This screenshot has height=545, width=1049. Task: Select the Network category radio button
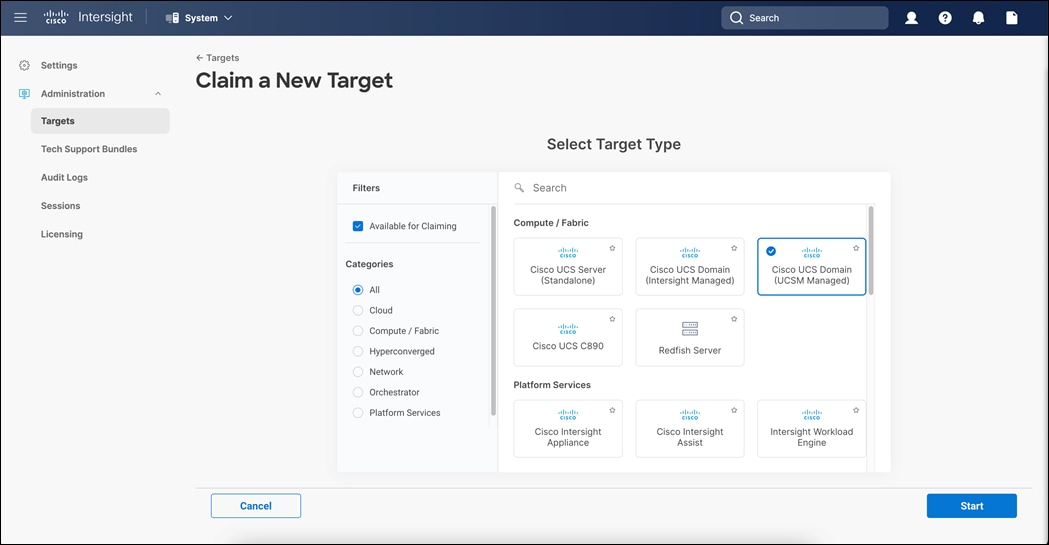pos(358,372)
